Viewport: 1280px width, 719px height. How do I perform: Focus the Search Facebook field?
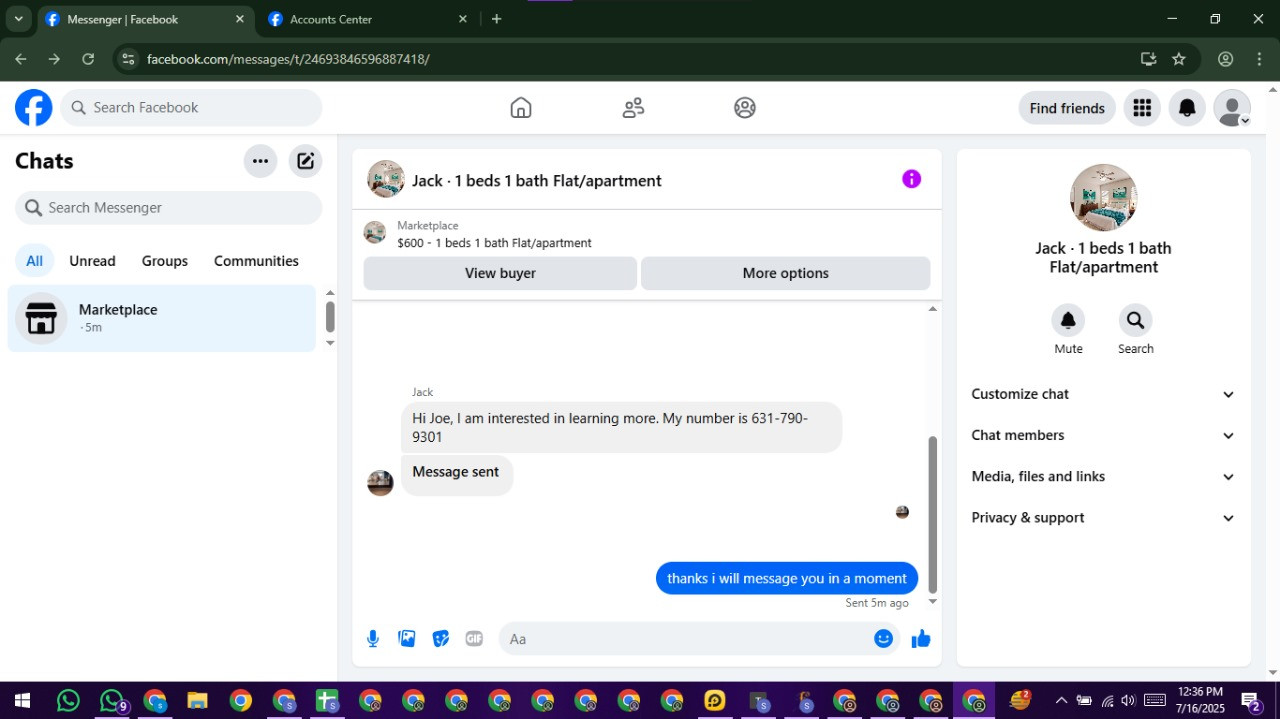tap(191, 108)
